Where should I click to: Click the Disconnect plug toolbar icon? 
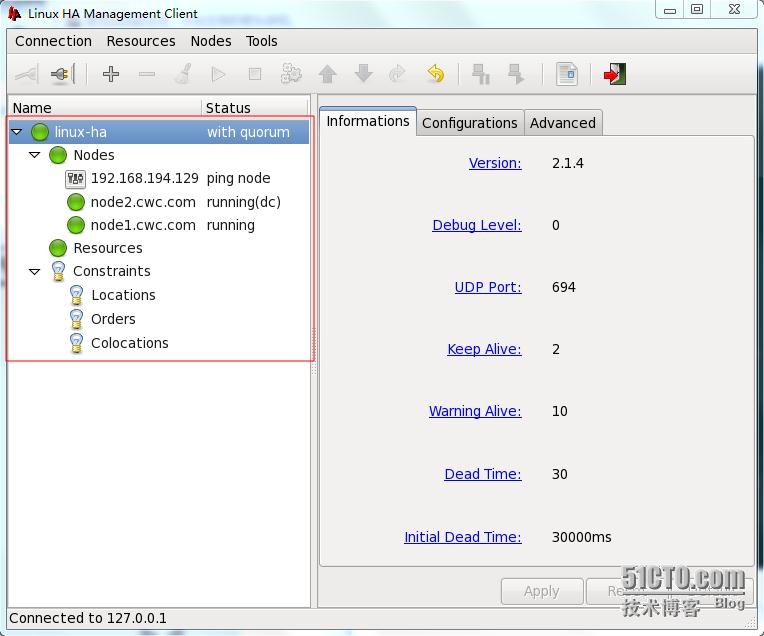click(x=62, y=75)
